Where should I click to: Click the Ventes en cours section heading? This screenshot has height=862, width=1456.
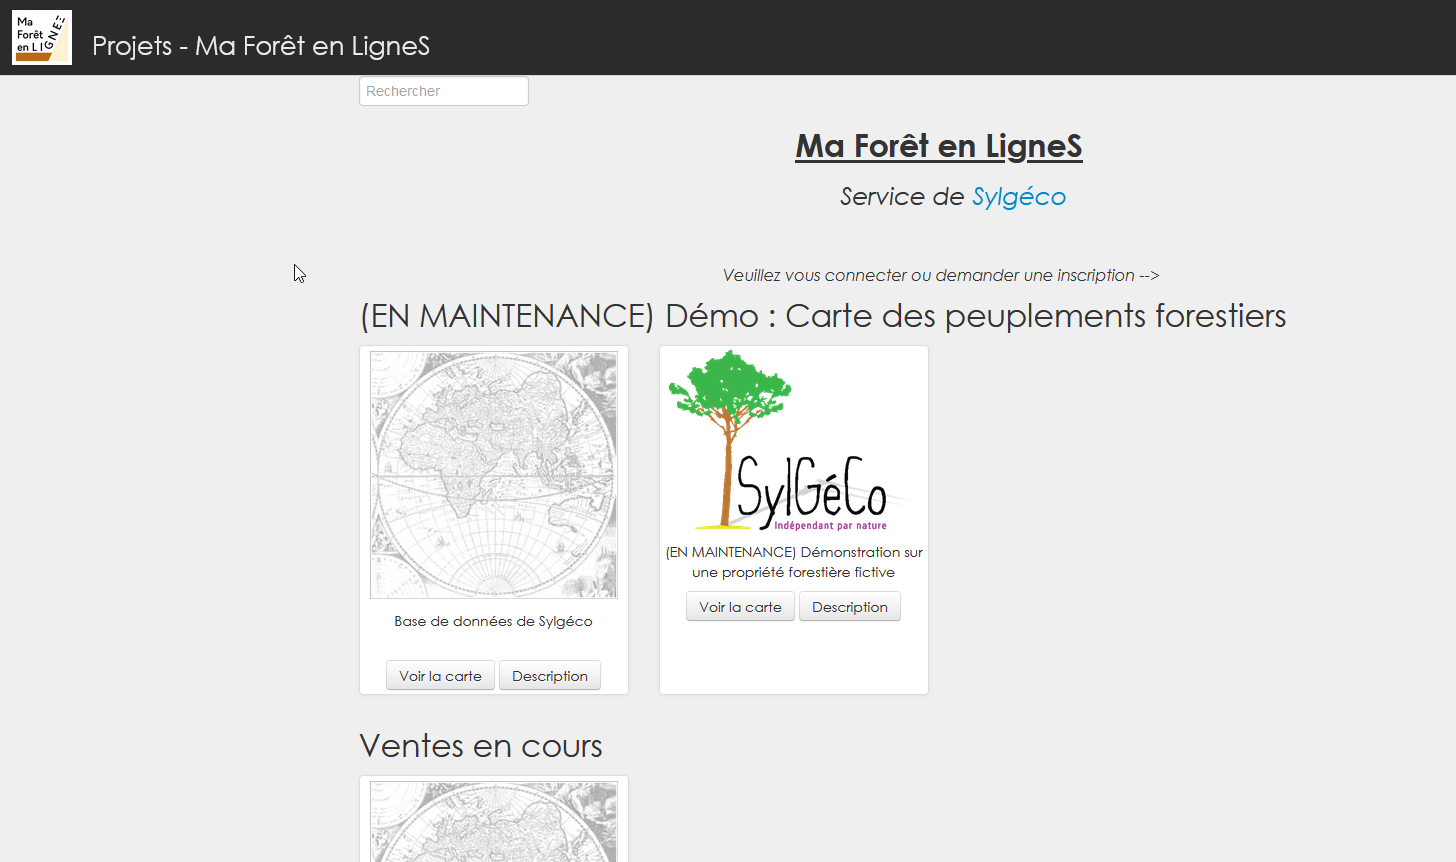coord(481,746)
